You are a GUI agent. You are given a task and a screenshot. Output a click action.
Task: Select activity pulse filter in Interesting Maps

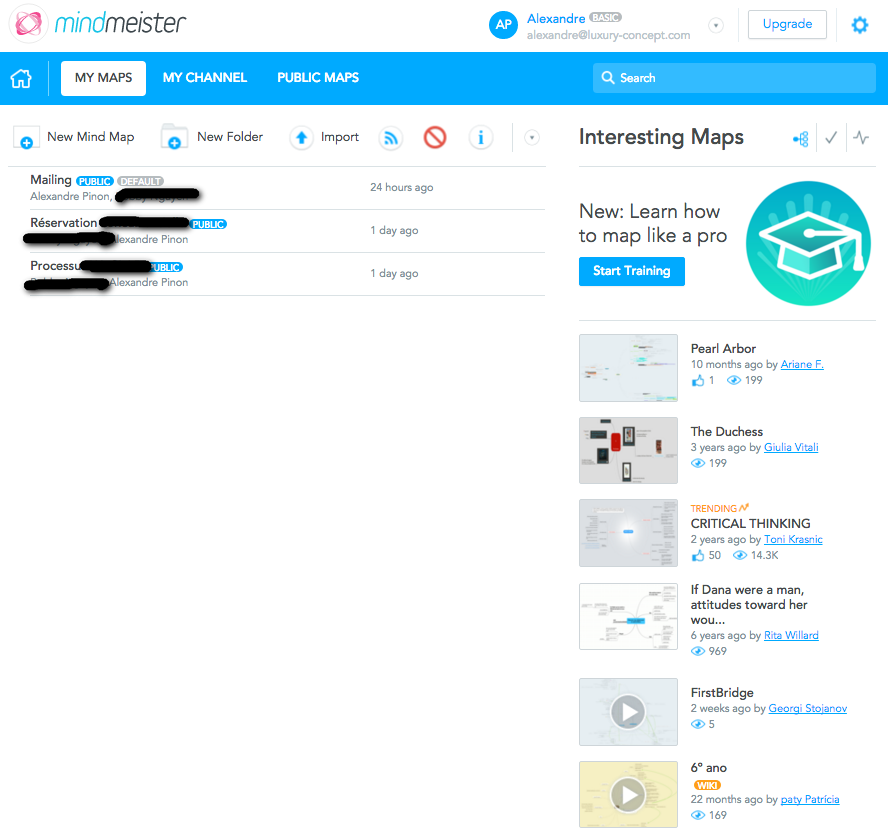861,138
